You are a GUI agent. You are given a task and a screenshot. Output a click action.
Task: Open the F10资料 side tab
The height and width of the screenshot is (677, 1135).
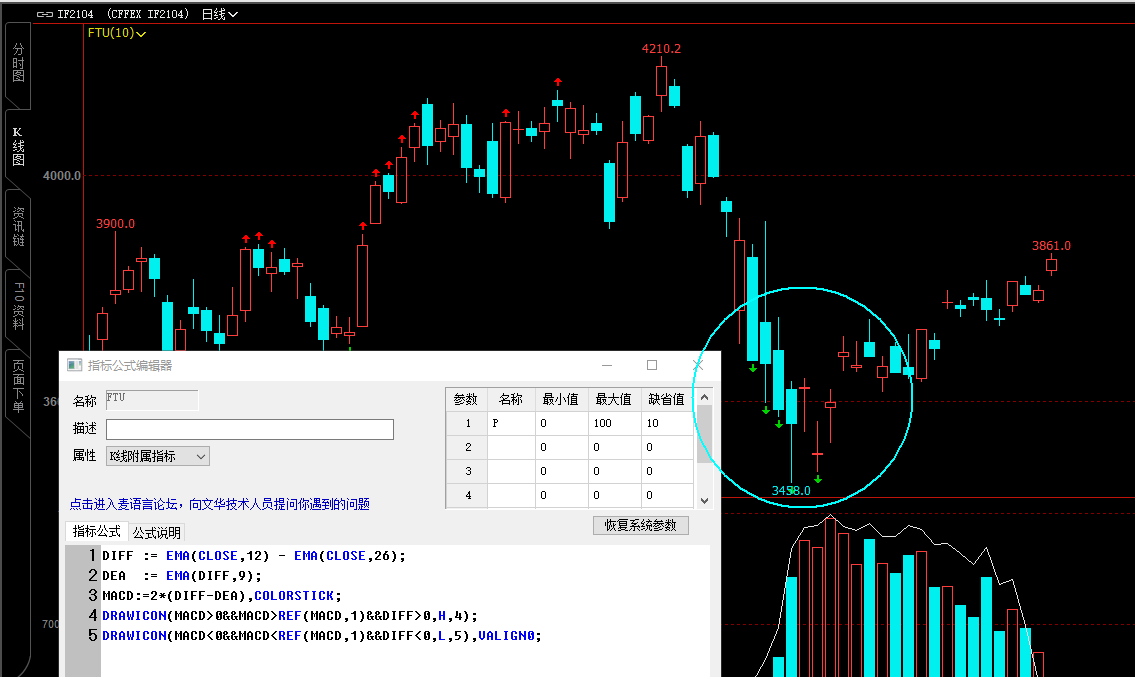18,307
